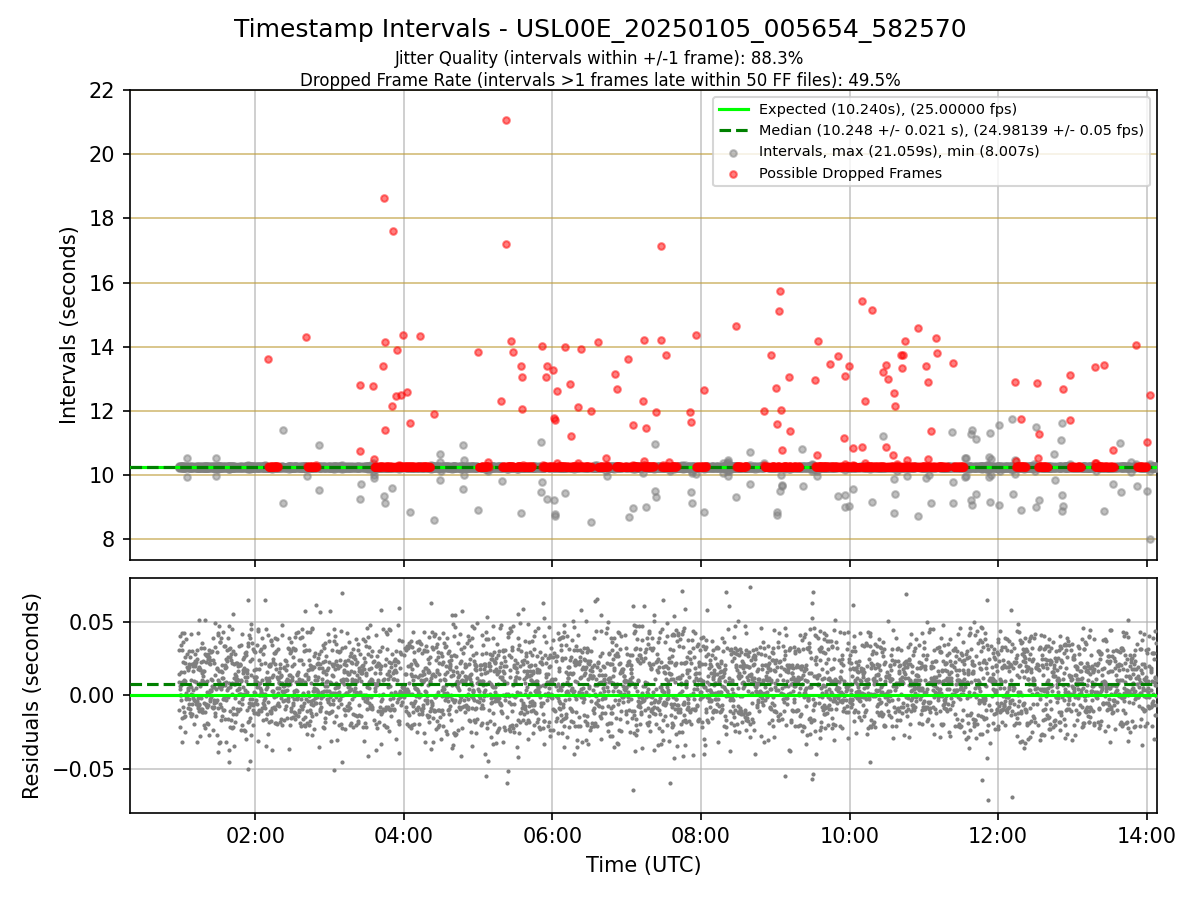Click the solid green line sample in the legend
1200x900 pixels.
[x=734, y=109]
